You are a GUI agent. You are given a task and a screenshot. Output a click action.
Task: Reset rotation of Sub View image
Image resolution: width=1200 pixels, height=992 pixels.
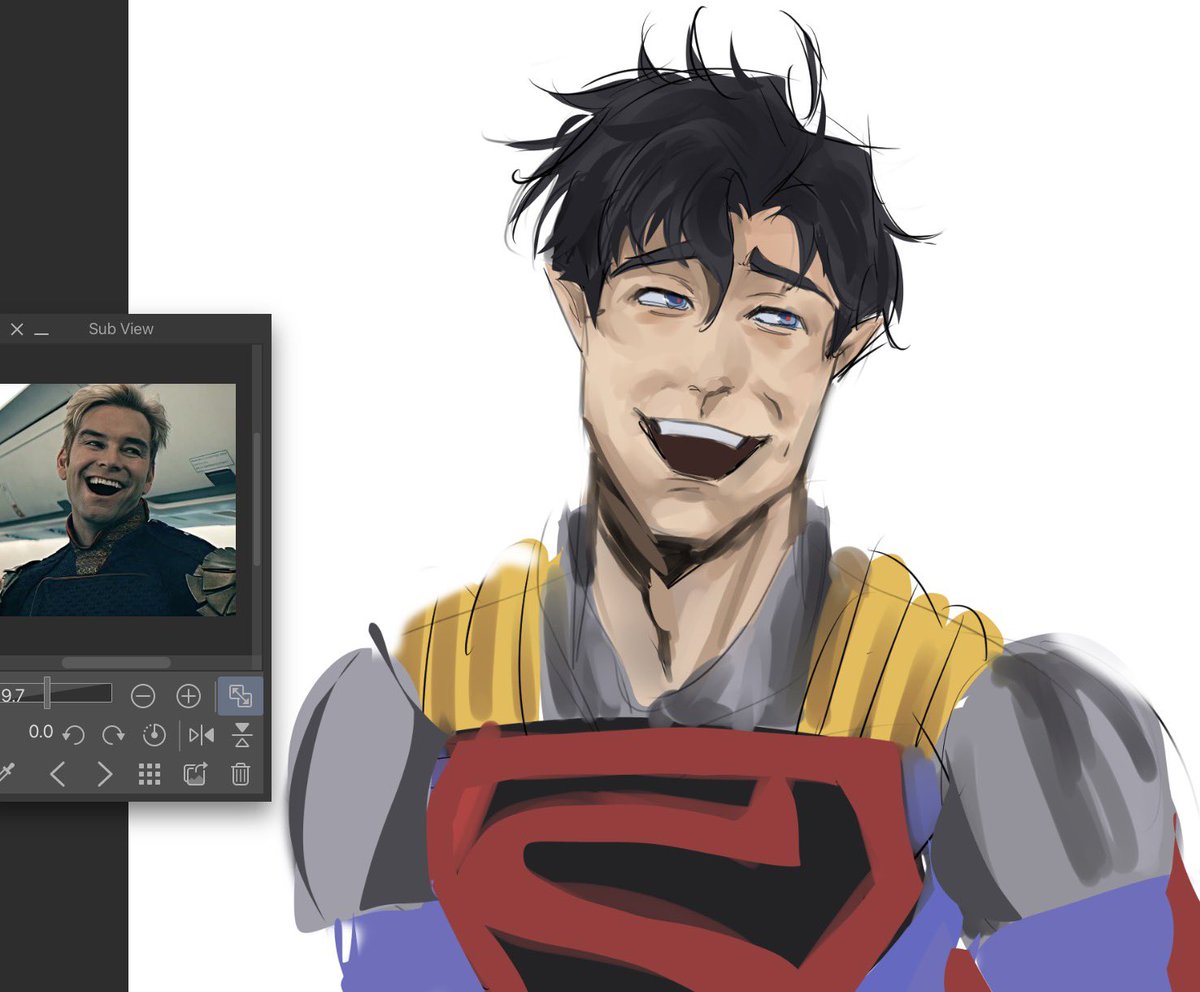coord(153,735)
